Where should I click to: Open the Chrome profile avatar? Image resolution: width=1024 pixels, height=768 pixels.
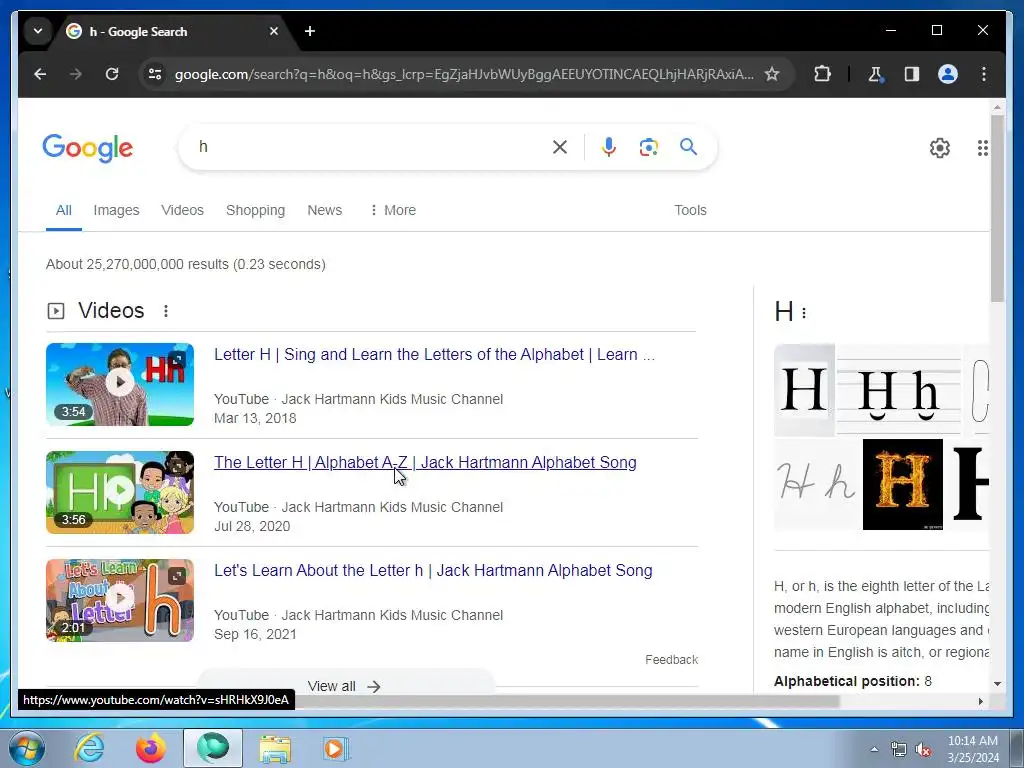coord(948,74)
